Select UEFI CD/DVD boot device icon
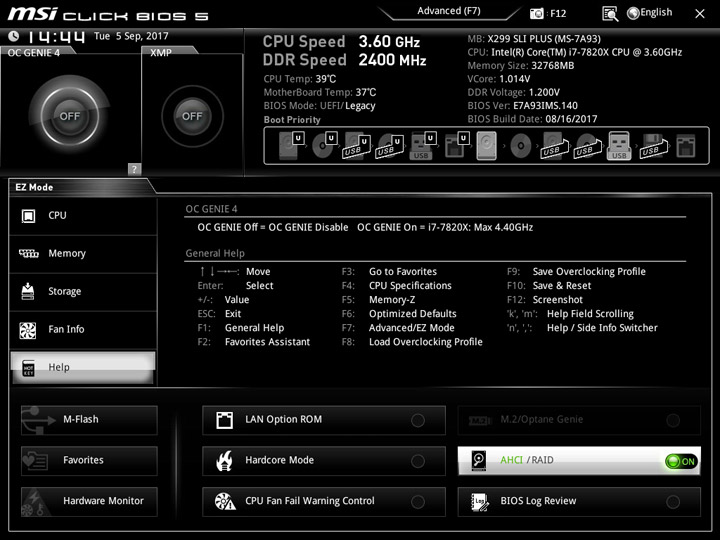Image resolution: width=720 pixels, height=540 pixels. coord(324,145)
